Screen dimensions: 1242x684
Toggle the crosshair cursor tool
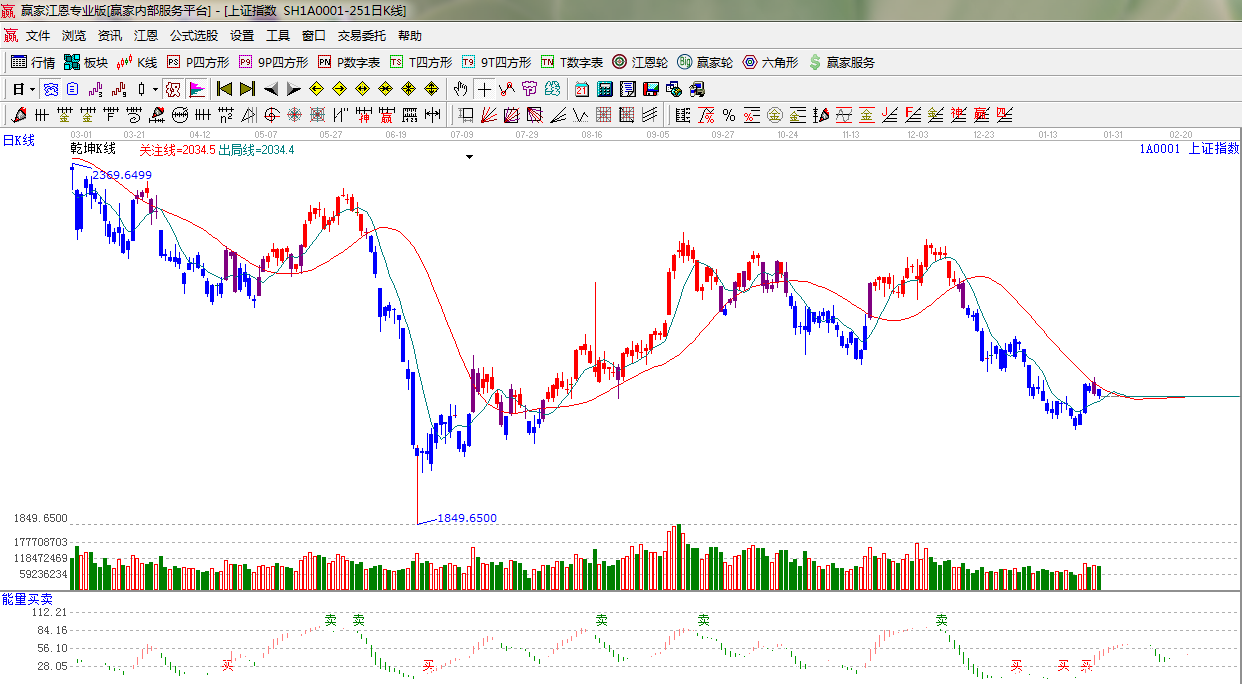(484, 89)
